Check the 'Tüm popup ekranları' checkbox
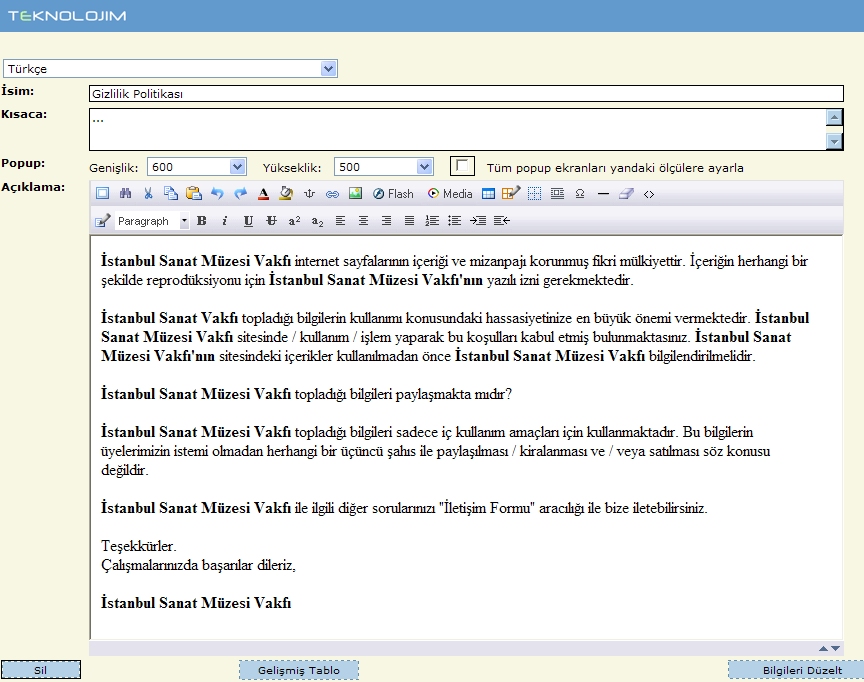This screenshot has width=864, height=682. coord(462,166)
